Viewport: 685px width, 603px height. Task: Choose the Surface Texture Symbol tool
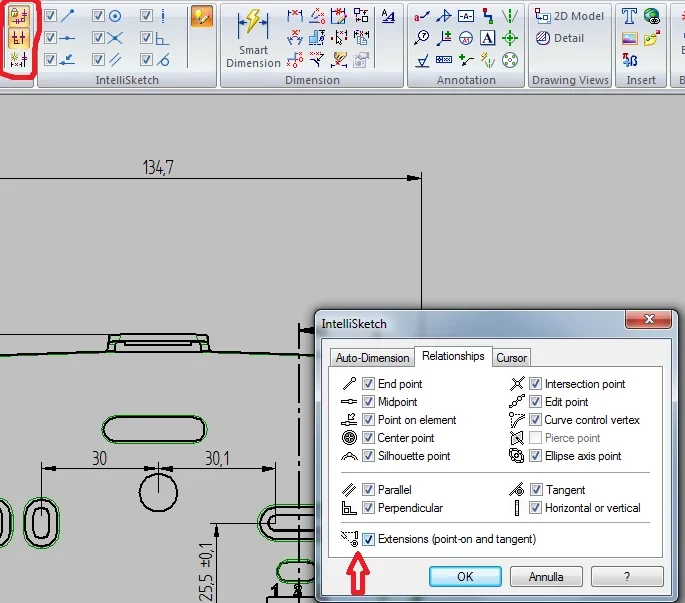pyautogui.click(x=422, y=60)
